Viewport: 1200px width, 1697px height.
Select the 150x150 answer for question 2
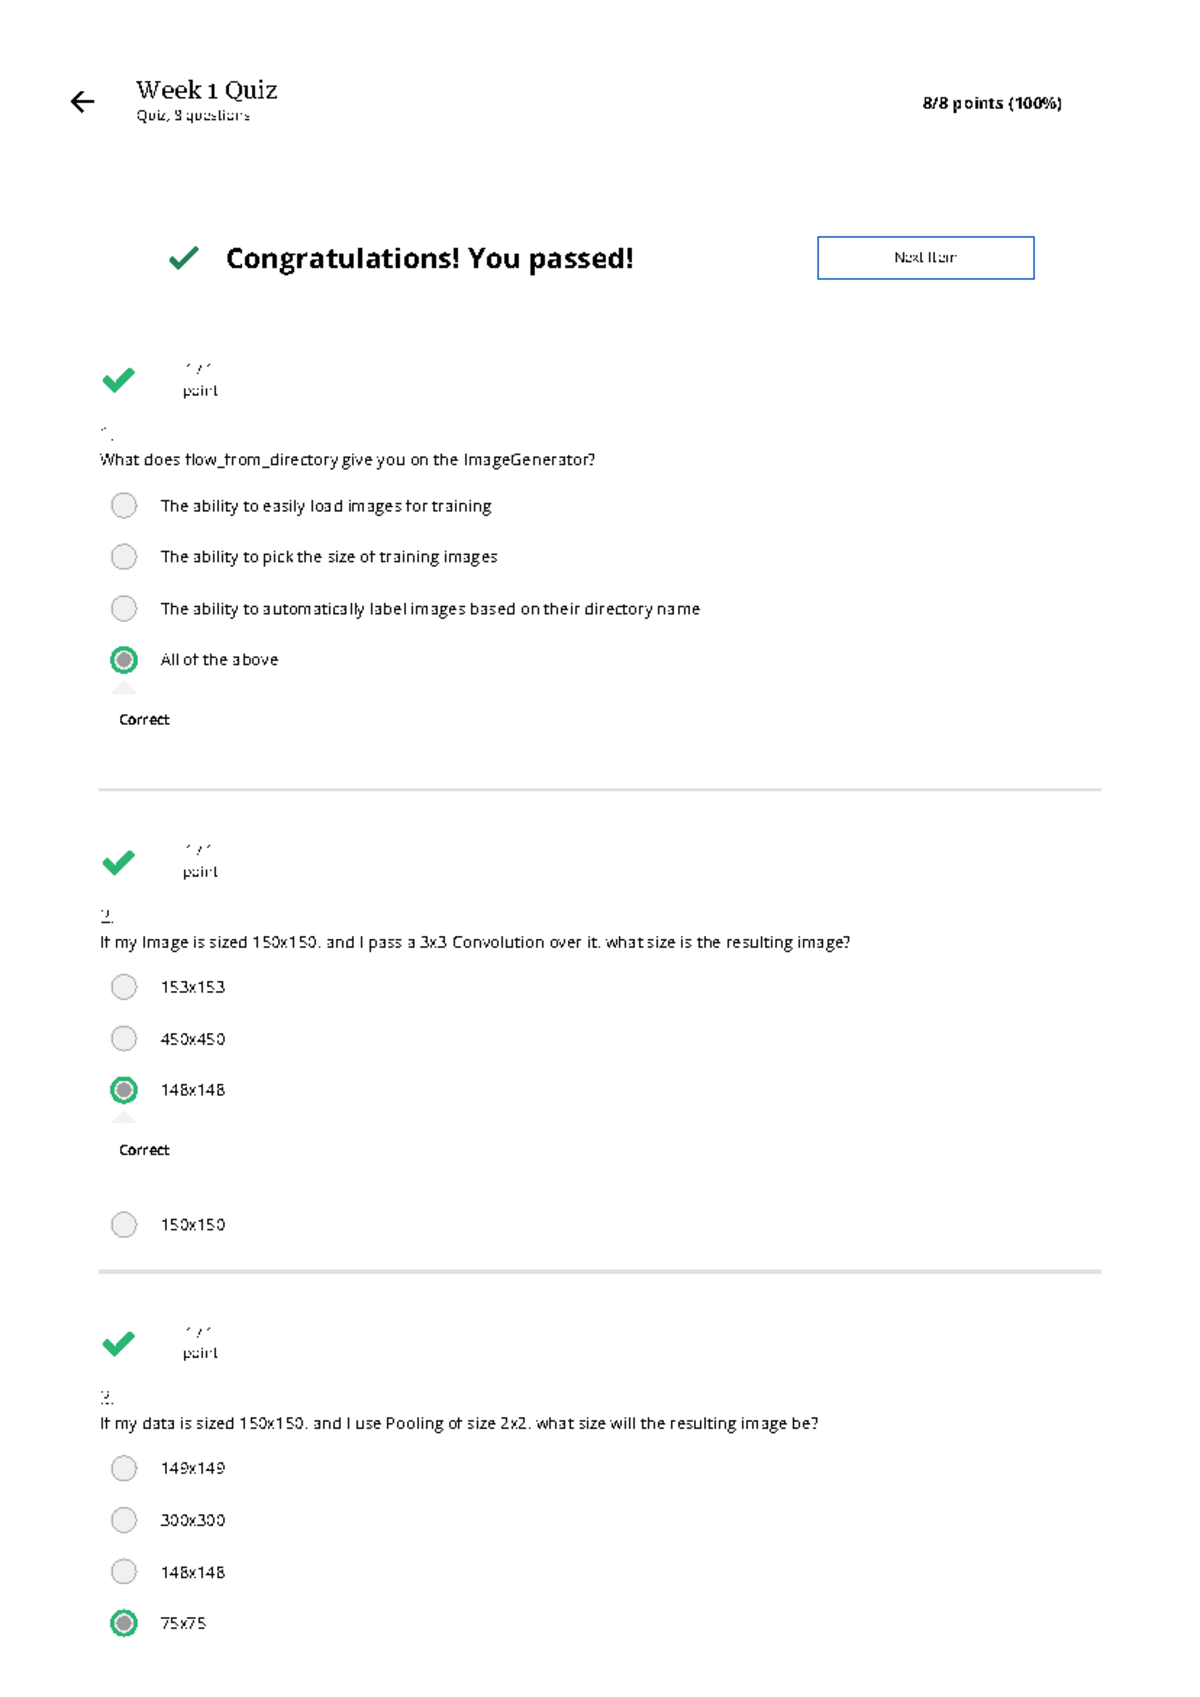123,1224
